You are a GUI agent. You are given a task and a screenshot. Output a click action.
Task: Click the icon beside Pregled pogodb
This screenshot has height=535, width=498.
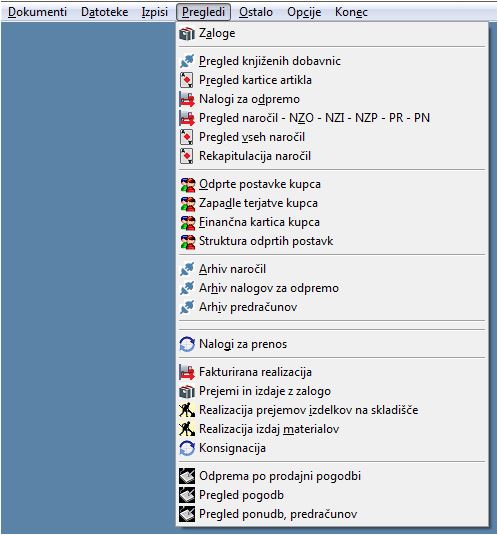coord(187,495)
